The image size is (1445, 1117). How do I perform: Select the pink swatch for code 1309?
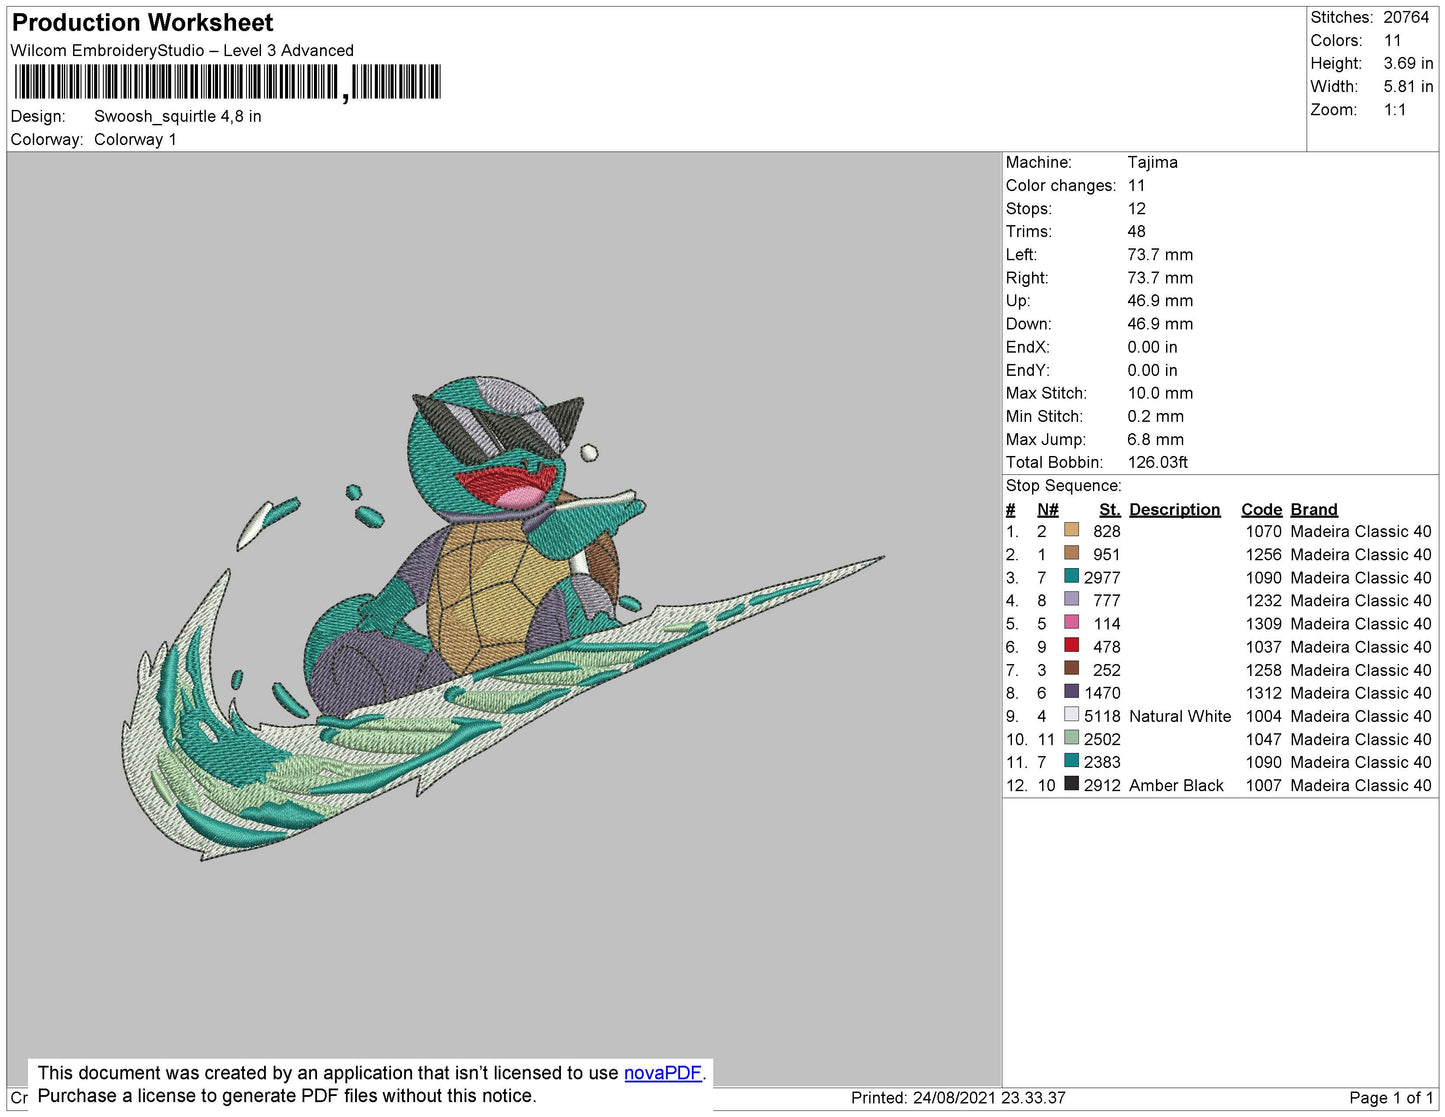1071,623
